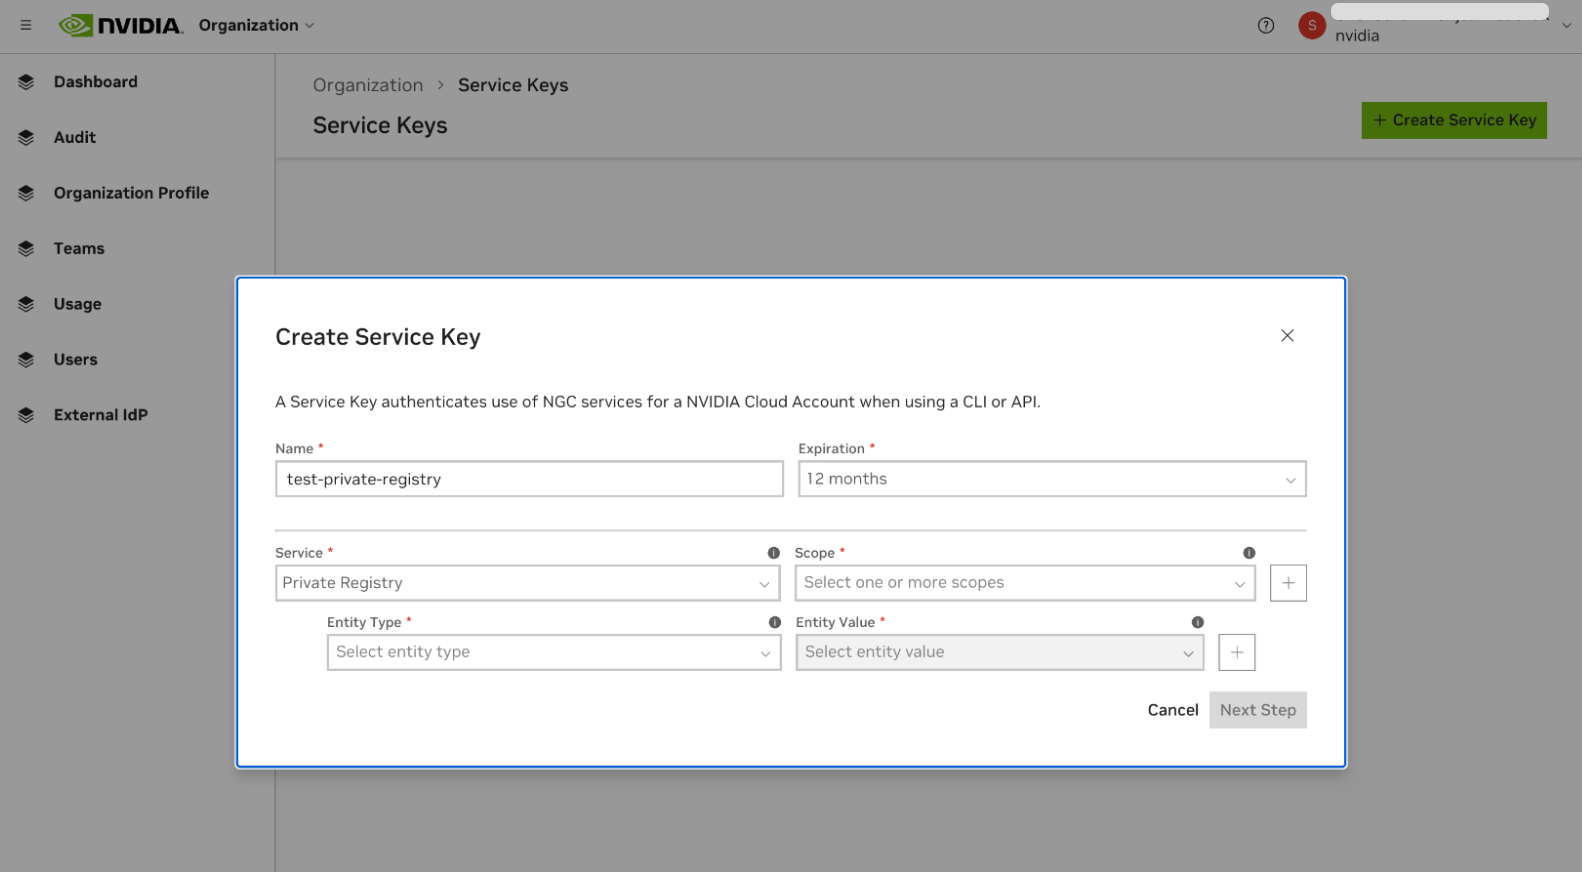Viewport: 1582px width, 872px height.
Task: Open the Organization dropdown in header
Action: point(256,25)
